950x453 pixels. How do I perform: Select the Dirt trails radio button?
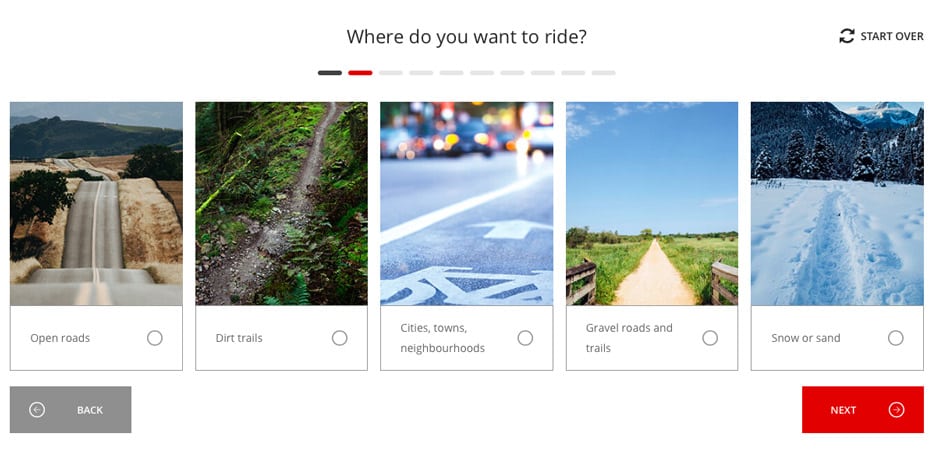tap(339, 338)
